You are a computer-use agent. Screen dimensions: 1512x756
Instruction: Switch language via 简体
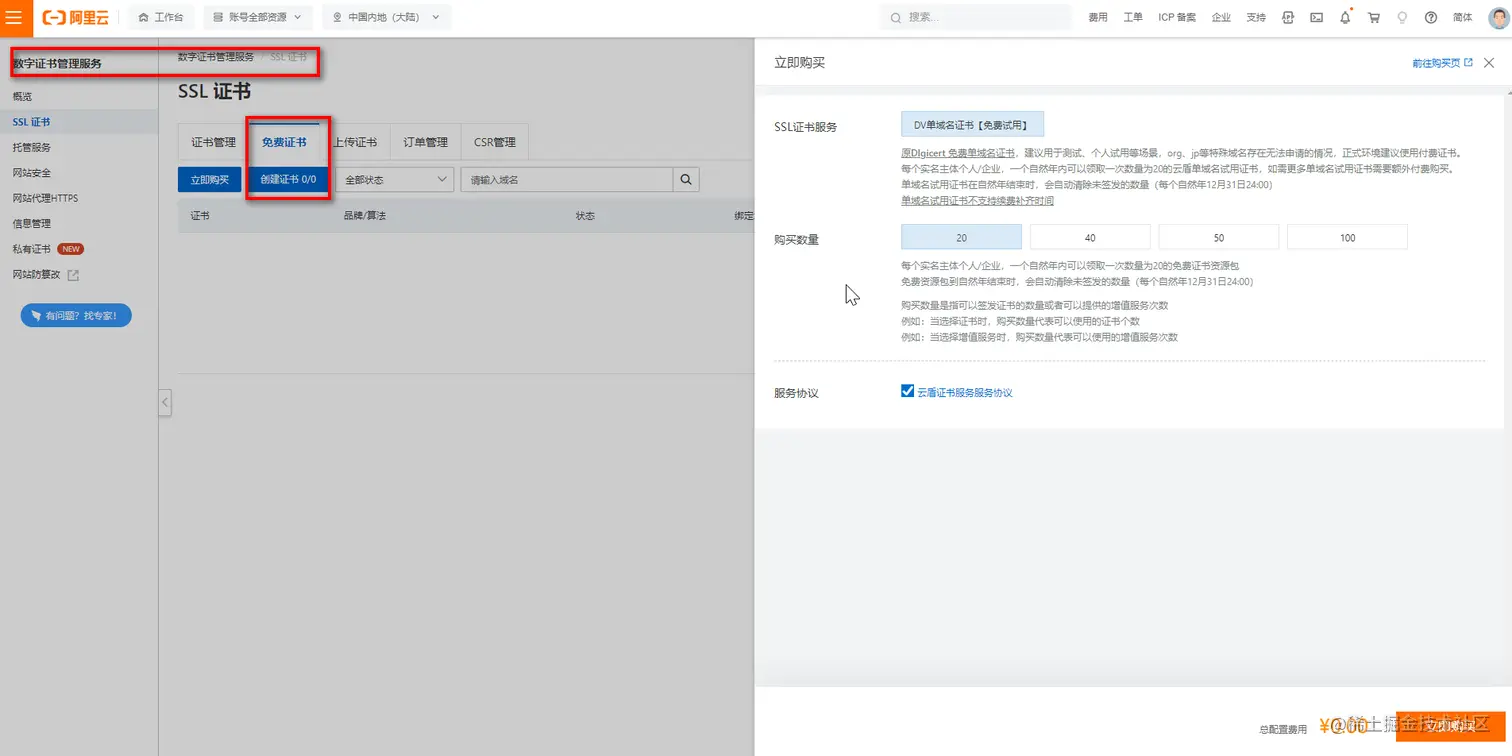coord(1462,17)
